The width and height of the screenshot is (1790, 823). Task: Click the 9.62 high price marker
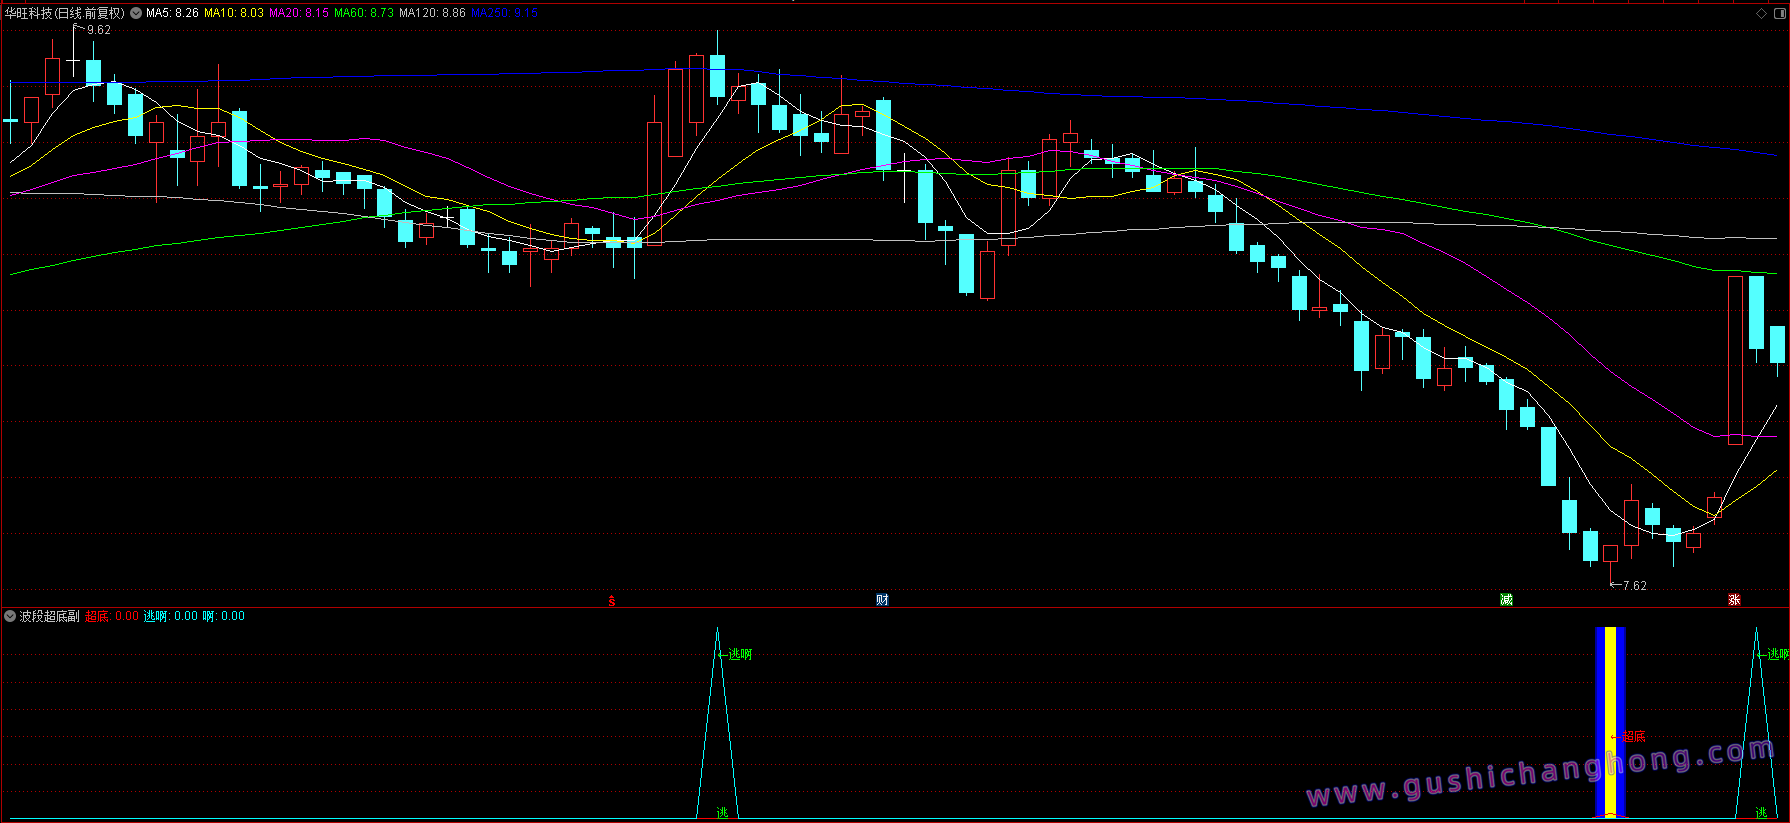[x=98, y=30]
